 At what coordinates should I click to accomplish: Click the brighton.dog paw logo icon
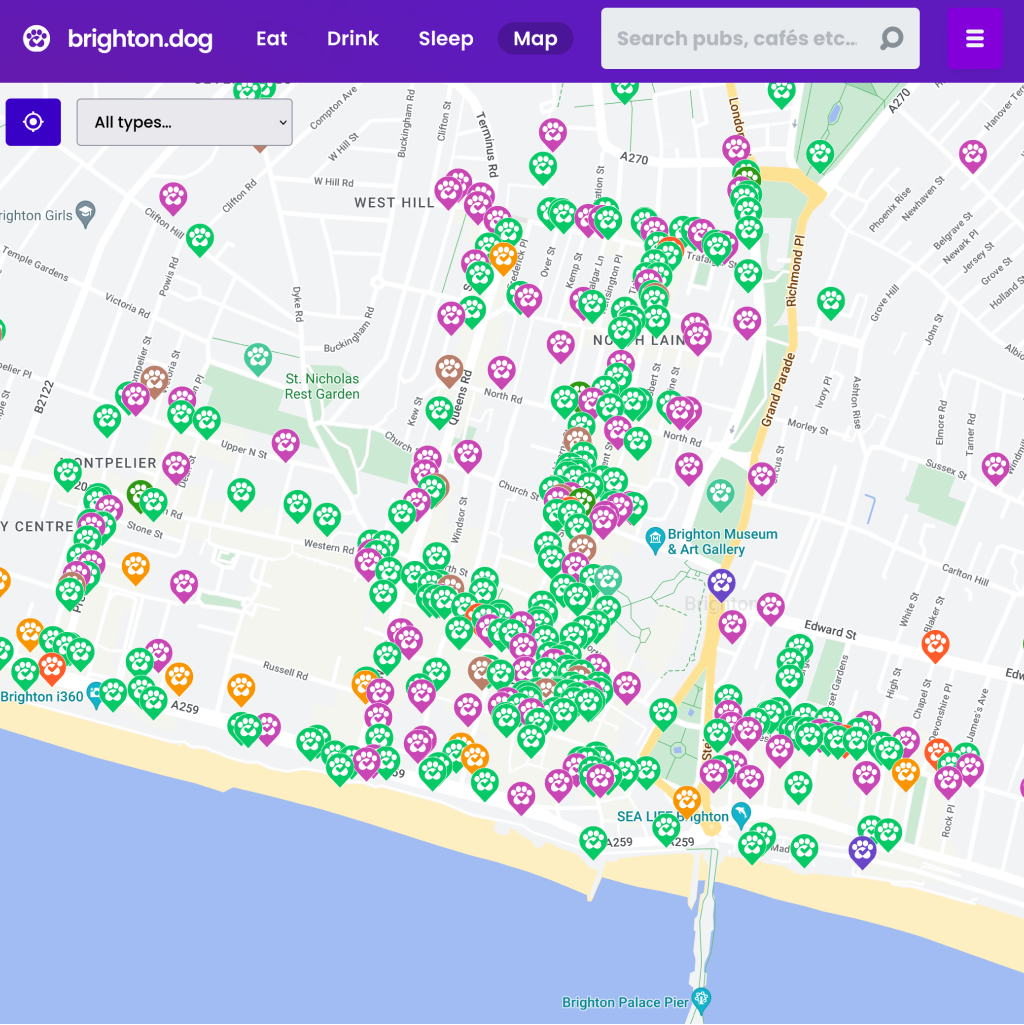37,39
